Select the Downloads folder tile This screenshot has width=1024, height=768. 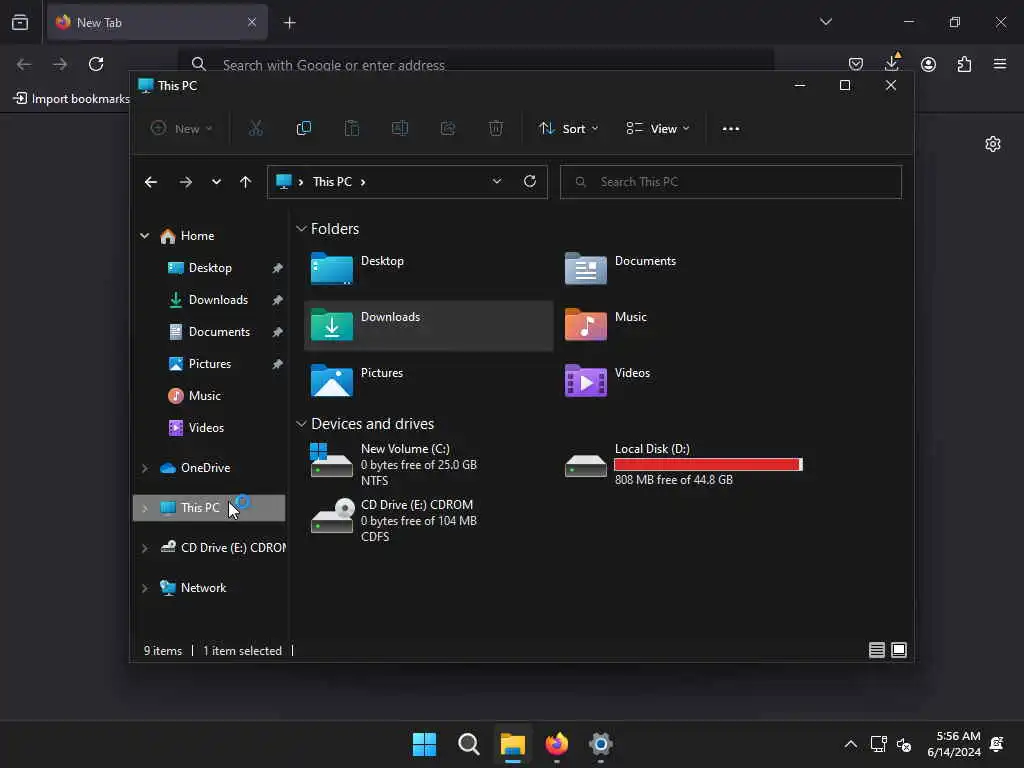(x=428, y=325)
